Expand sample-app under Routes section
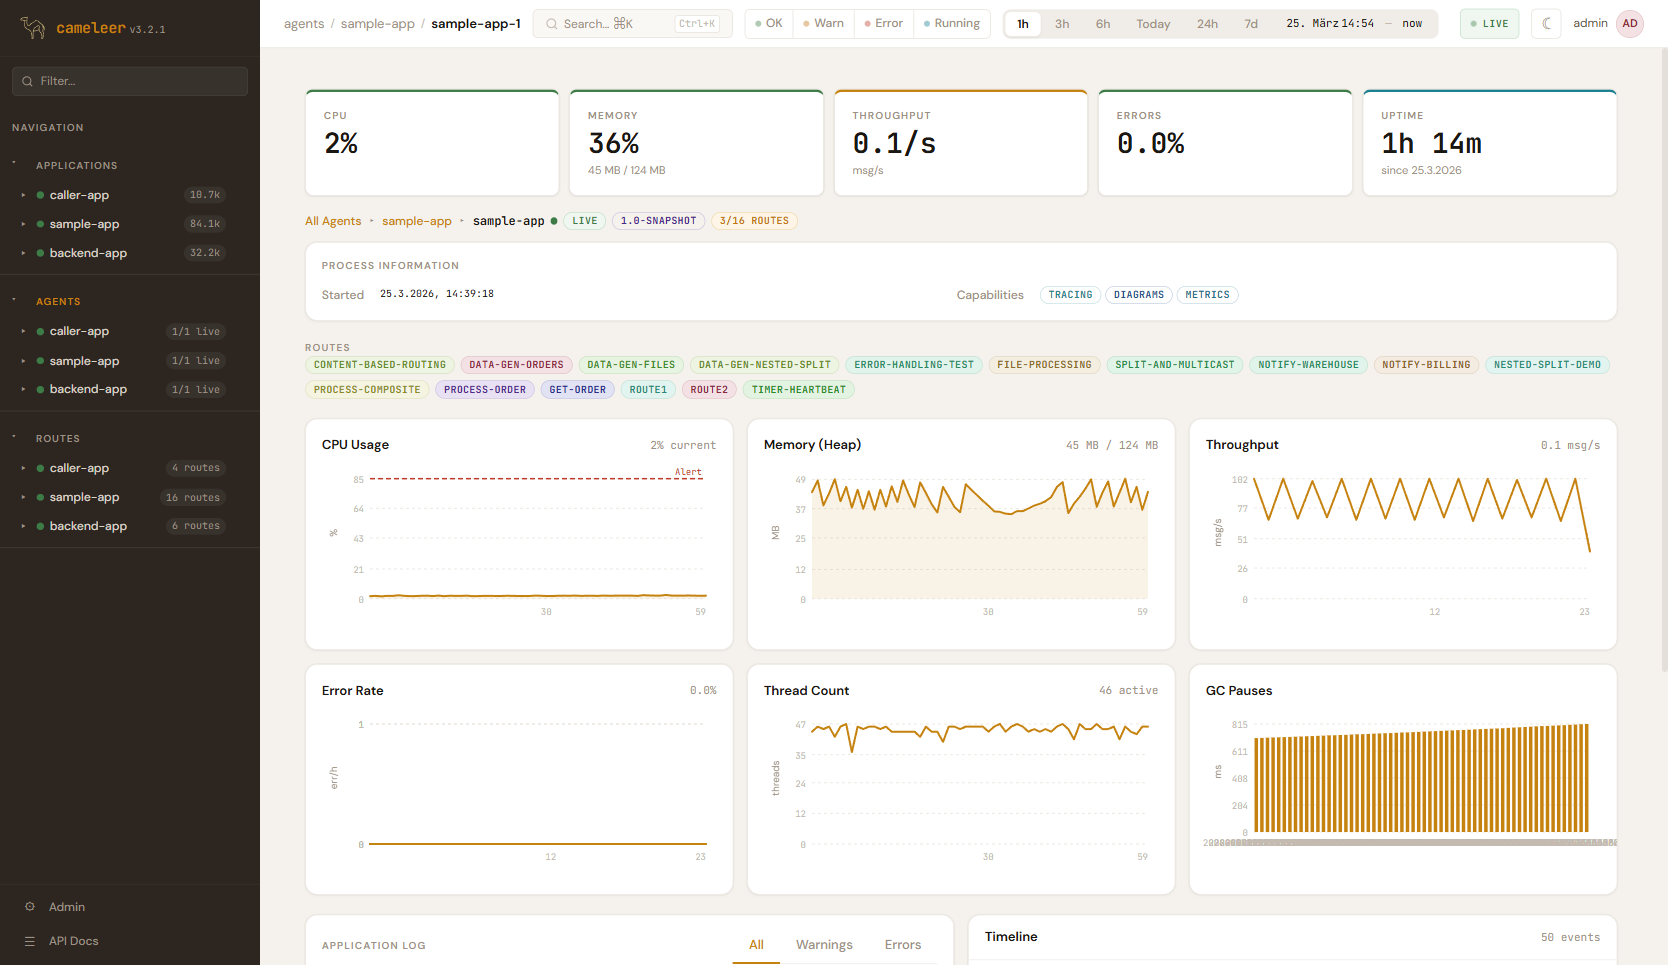This screenshot has height=965, width=1668. (x=23, y=498)
